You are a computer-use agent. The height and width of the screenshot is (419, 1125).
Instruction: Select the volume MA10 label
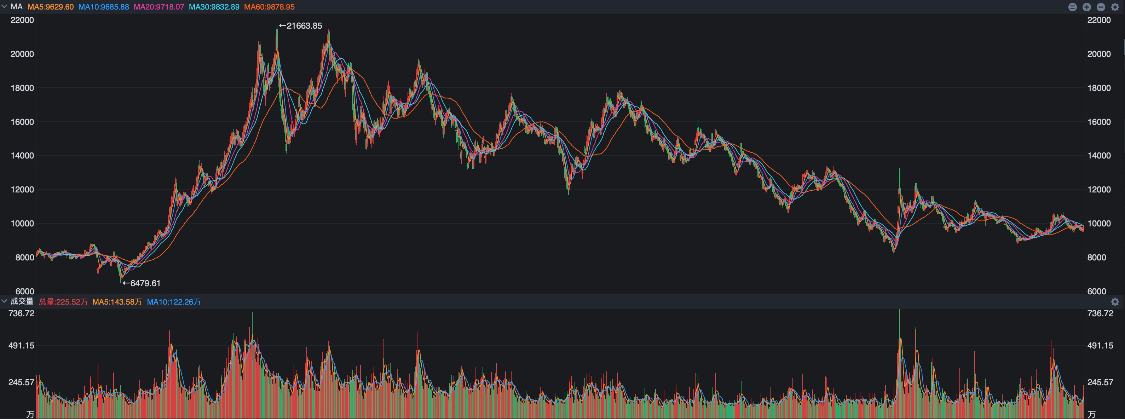(173, 300)
